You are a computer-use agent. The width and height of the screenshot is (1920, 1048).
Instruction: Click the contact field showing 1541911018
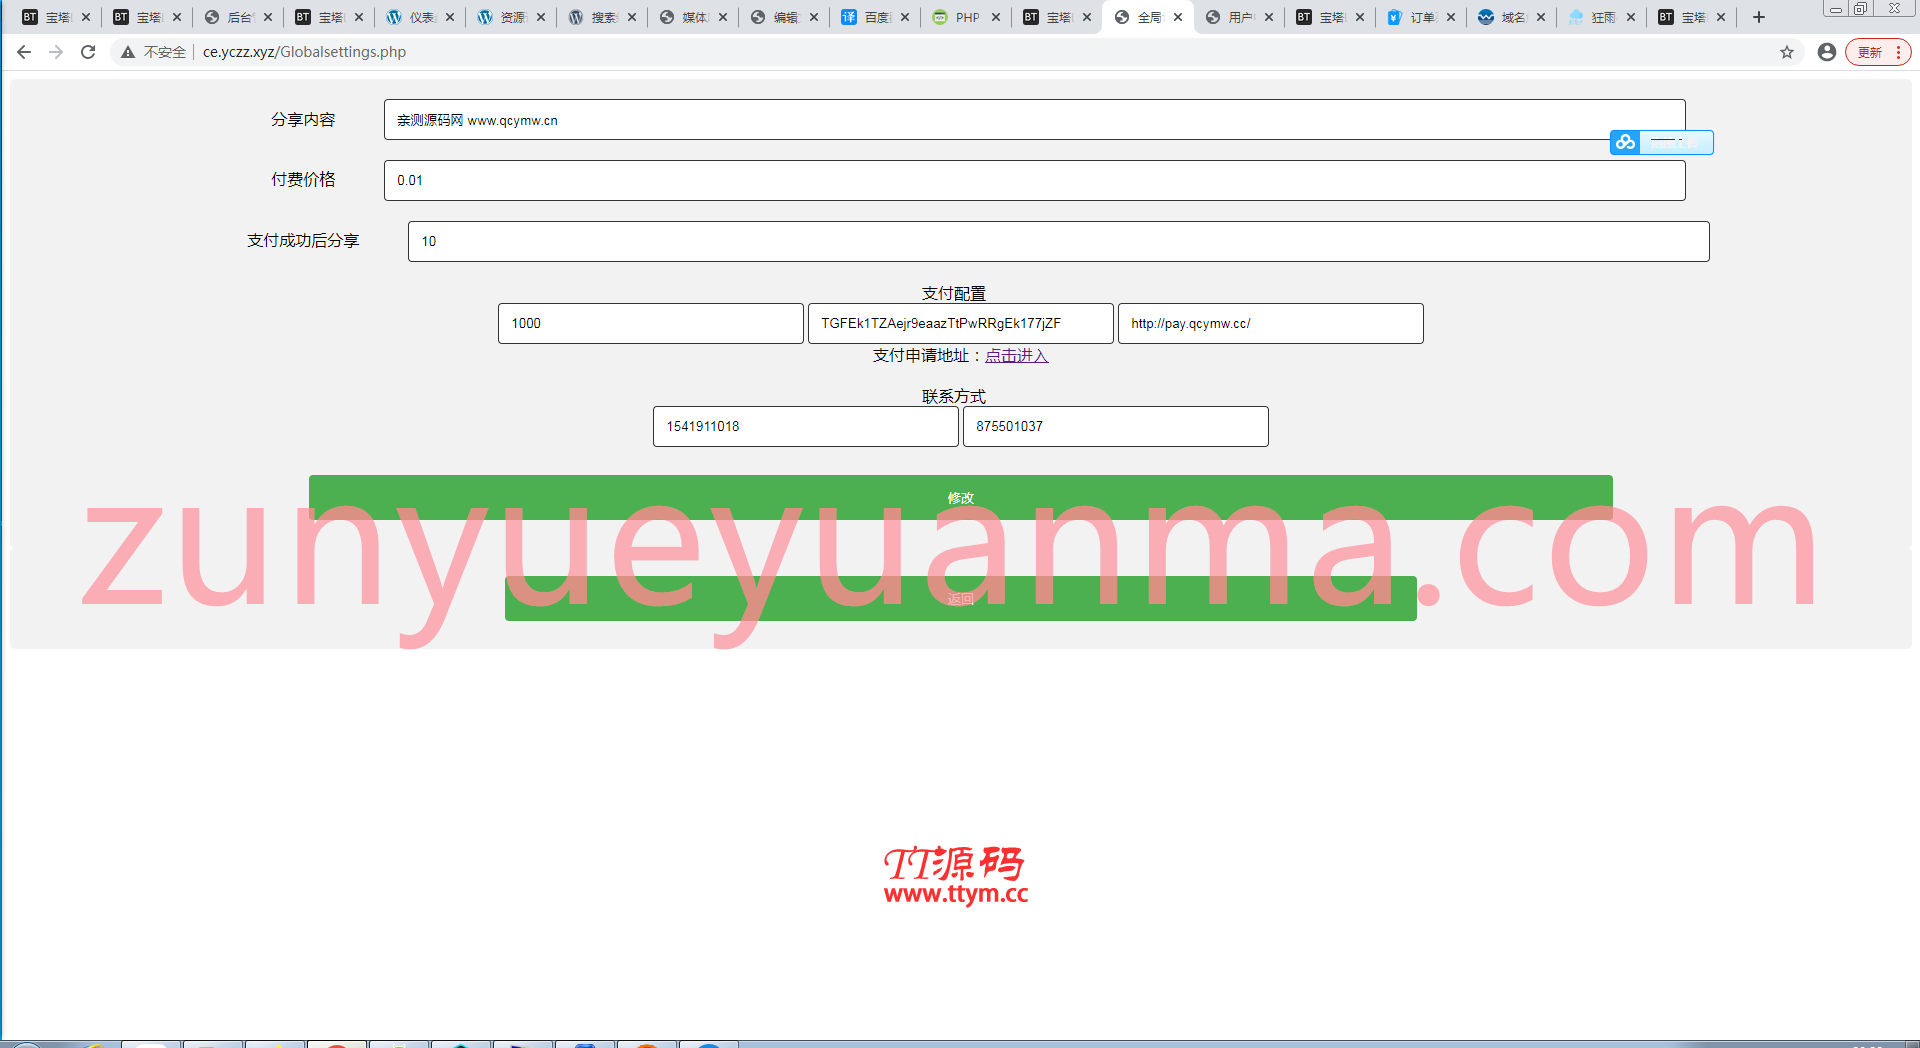click(805, 426)
